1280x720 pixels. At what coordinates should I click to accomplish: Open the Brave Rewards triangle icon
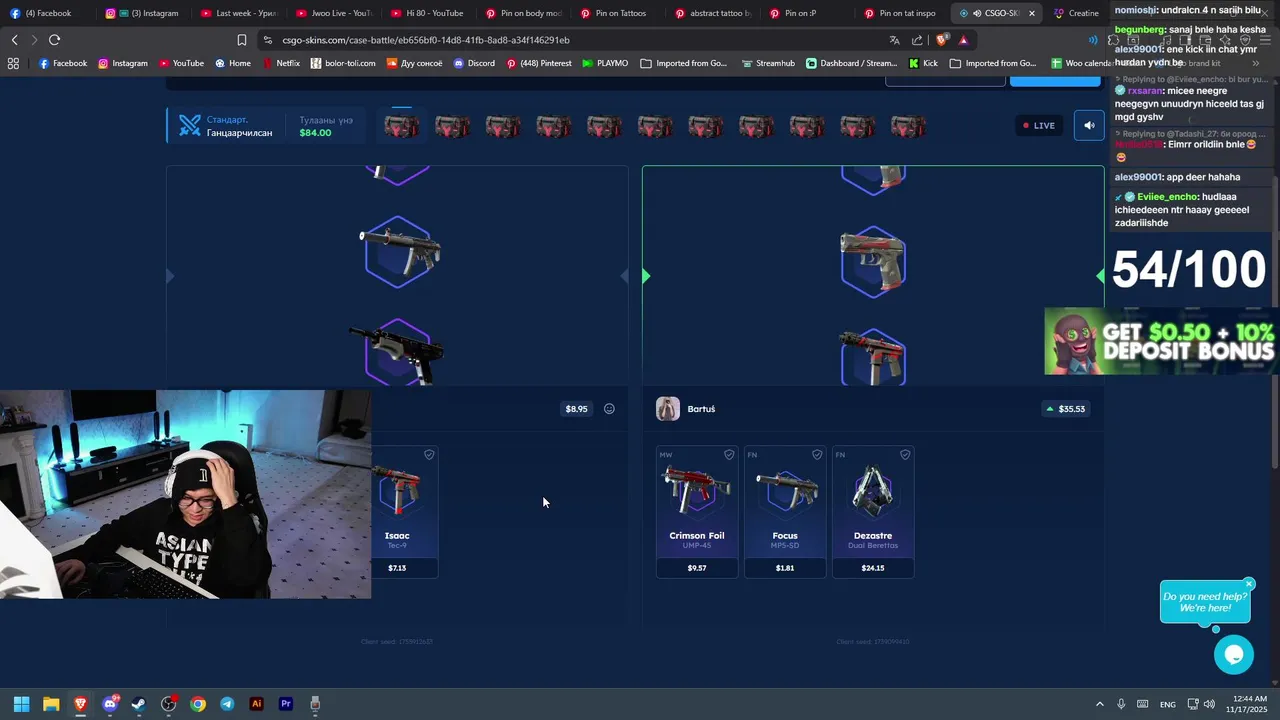coord(963,40)
